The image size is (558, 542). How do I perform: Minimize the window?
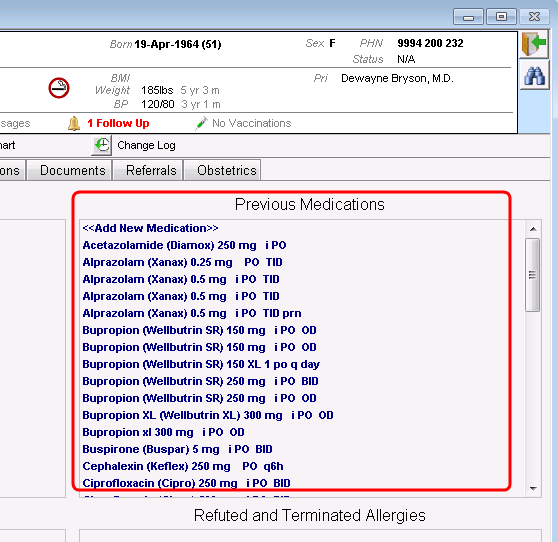coord(468,17)
